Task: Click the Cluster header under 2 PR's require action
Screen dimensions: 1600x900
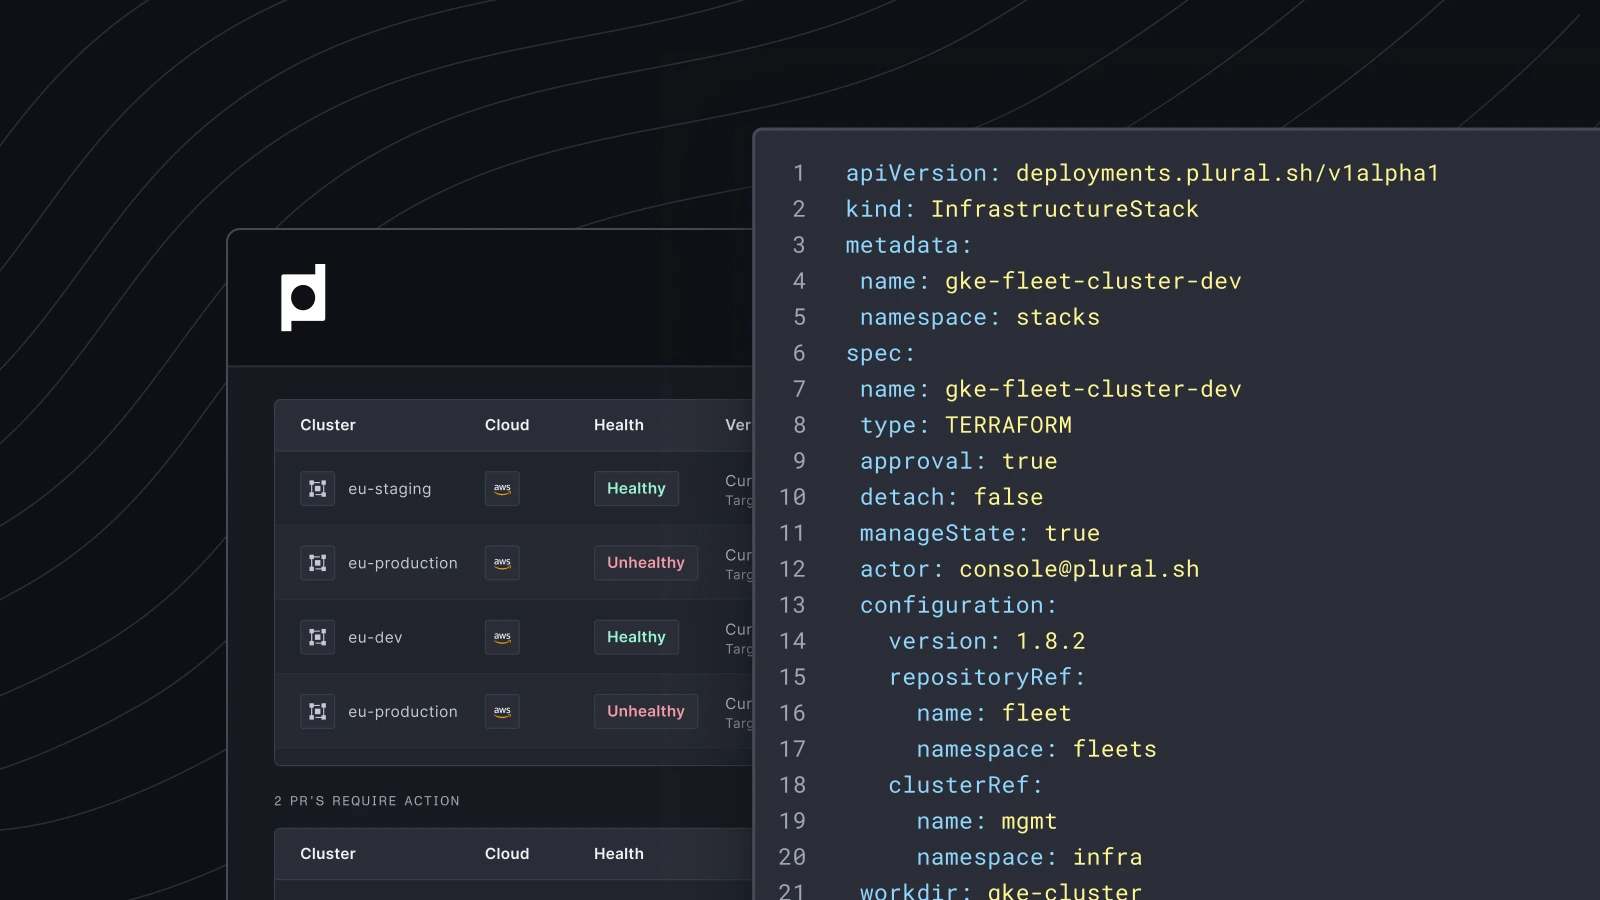Action: pos(328,854)
